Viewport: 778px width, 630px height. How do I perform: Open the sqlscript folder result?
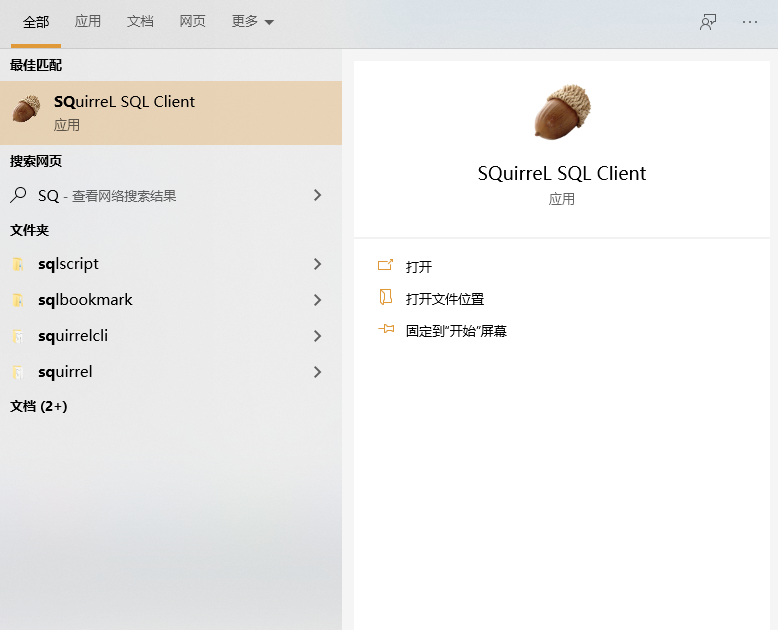(171, 264)
